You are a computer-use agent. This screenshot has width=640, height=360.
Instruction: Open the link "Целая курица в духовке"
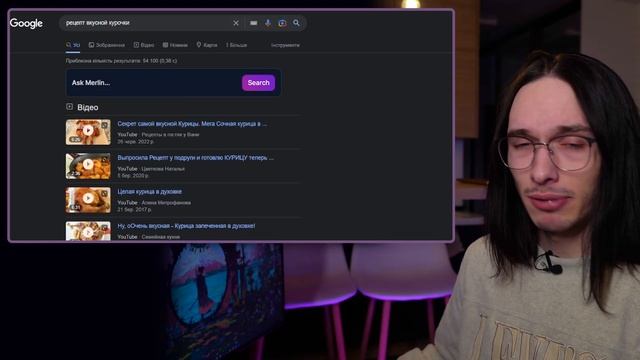tap(149, 191)
